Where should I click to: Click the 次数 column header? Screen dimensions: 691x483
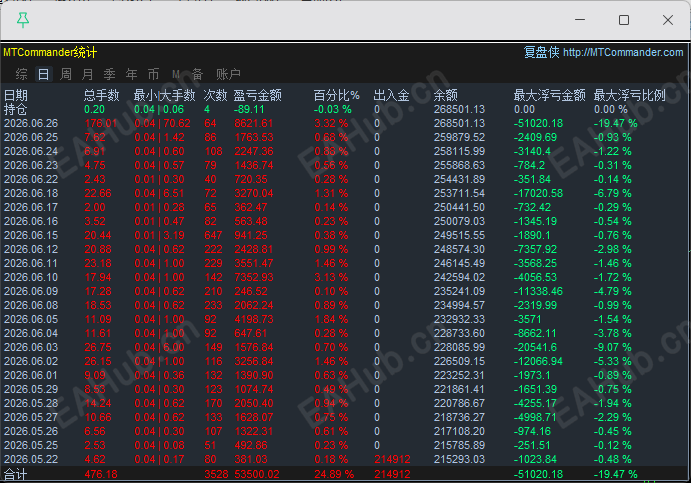[x=215, y=95]
